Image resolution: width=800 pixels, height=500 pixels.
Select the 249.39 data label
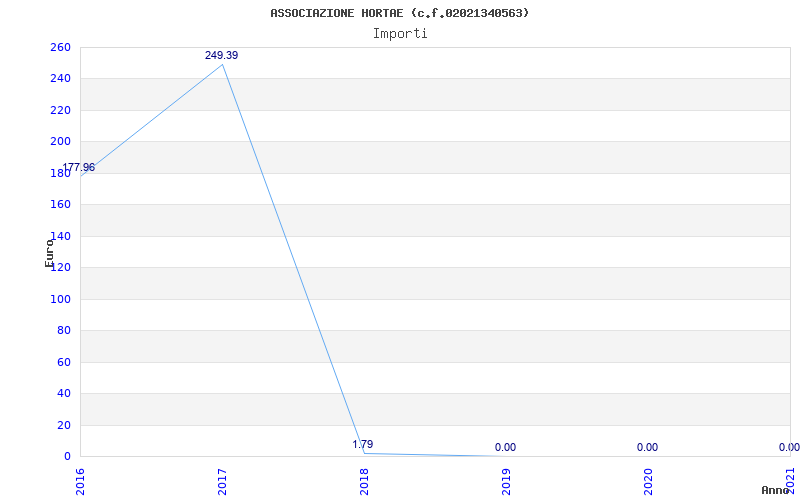[221, 55]
